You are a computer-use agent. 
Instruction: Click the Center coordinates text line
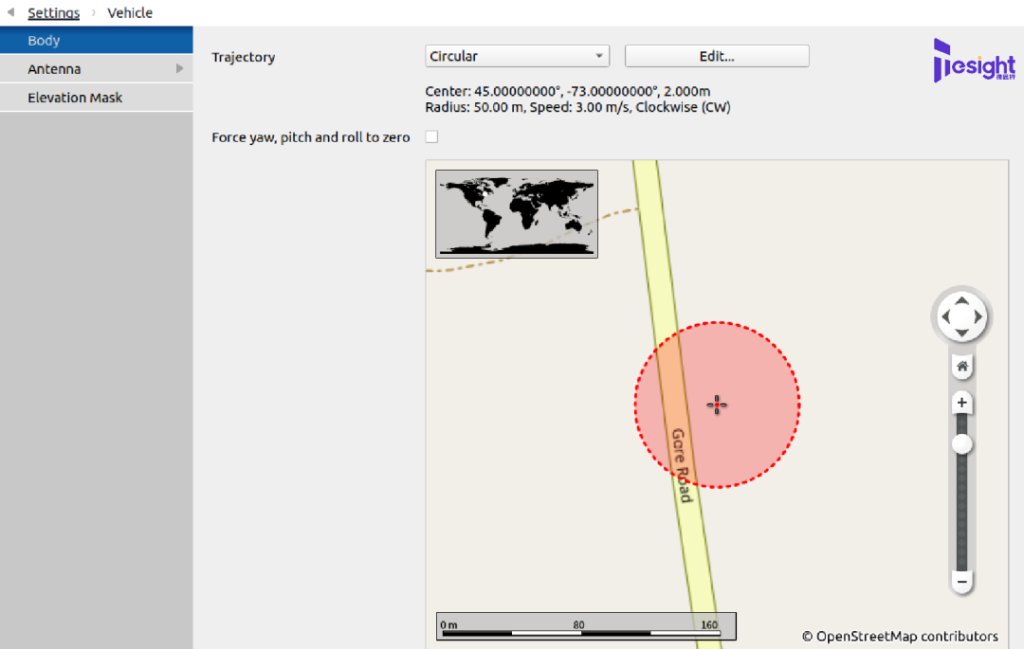point(568,91)
